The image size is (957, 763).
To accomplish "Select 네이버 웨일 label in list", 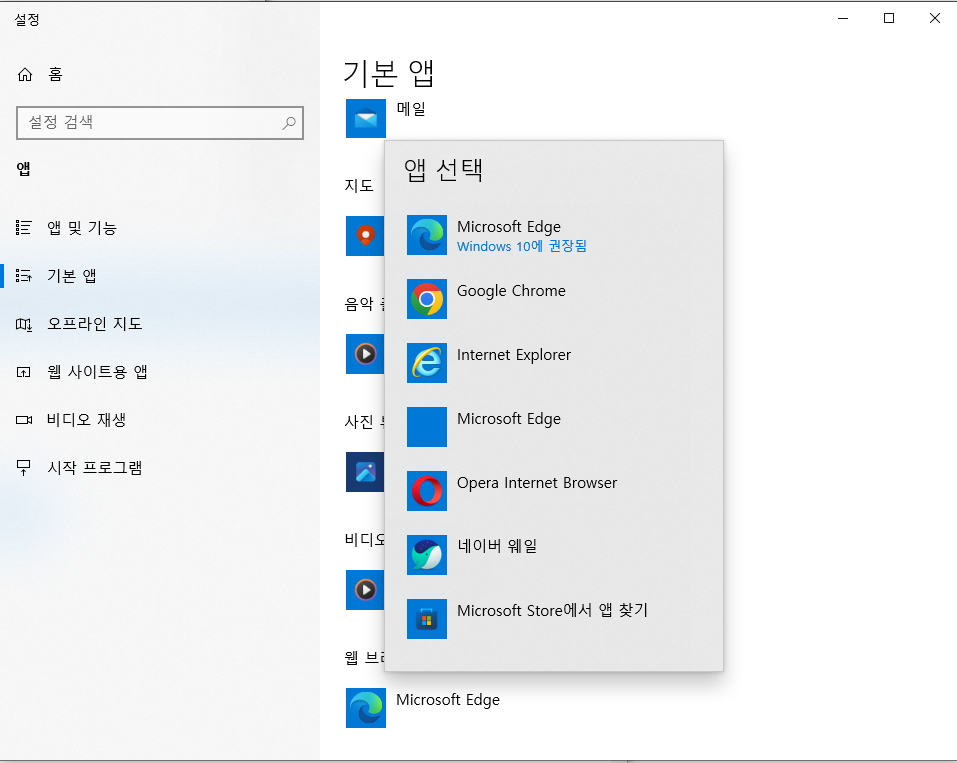I will [497, 546].
